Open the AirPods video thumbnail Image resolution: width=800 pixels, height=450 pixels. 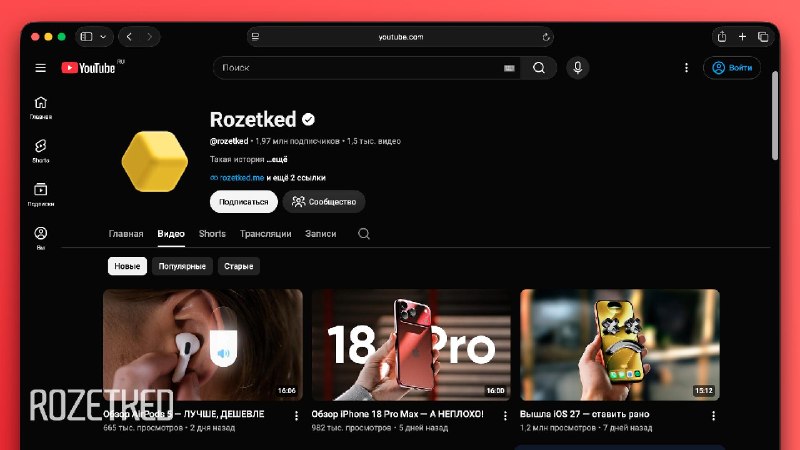point(203,345)
